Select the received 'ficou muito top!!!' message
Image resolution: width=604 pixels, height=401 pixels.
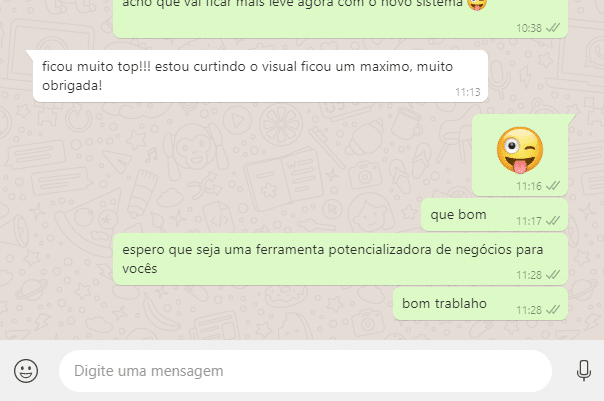(x=260, y=76)
